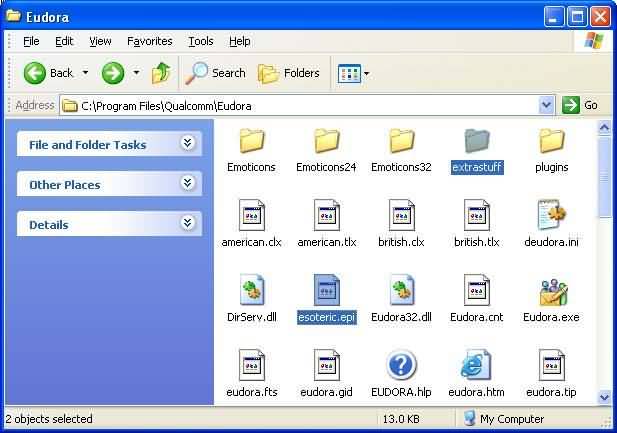Select the deudora.ini settings file
The height and width of the screenshot is (433, 617).
[x=552, y=216]
